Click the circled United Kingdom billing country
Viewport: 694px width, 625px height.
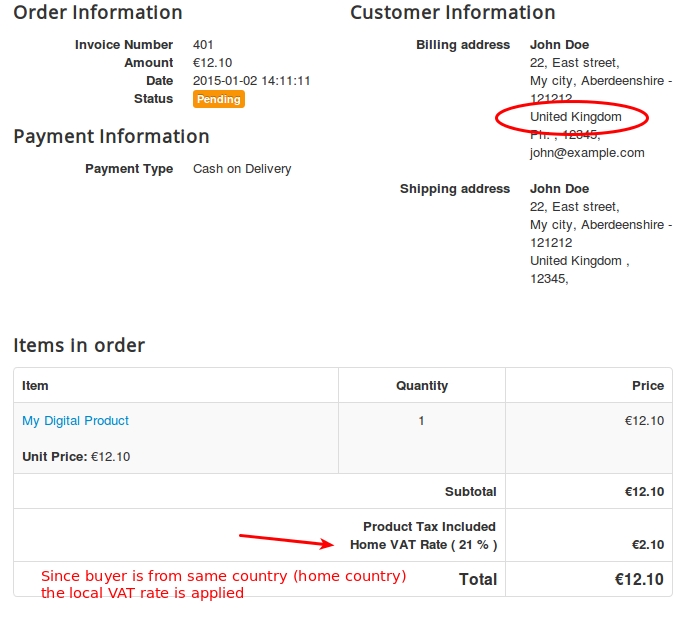click(x=575, y=117)
